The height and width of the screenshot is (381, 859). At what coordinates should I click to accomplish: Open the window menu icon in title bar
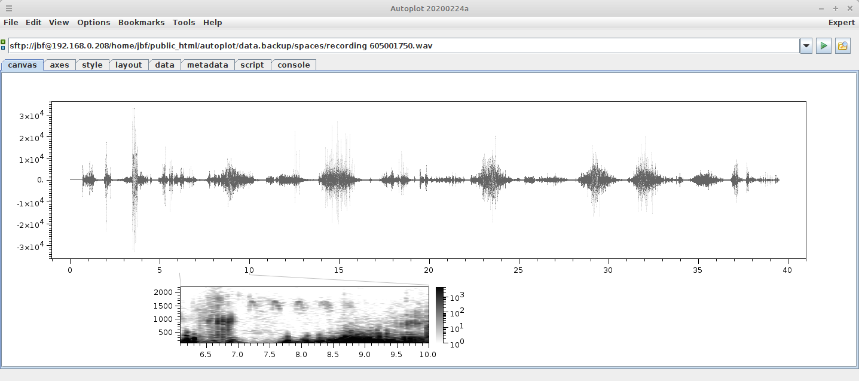[9, 8]
